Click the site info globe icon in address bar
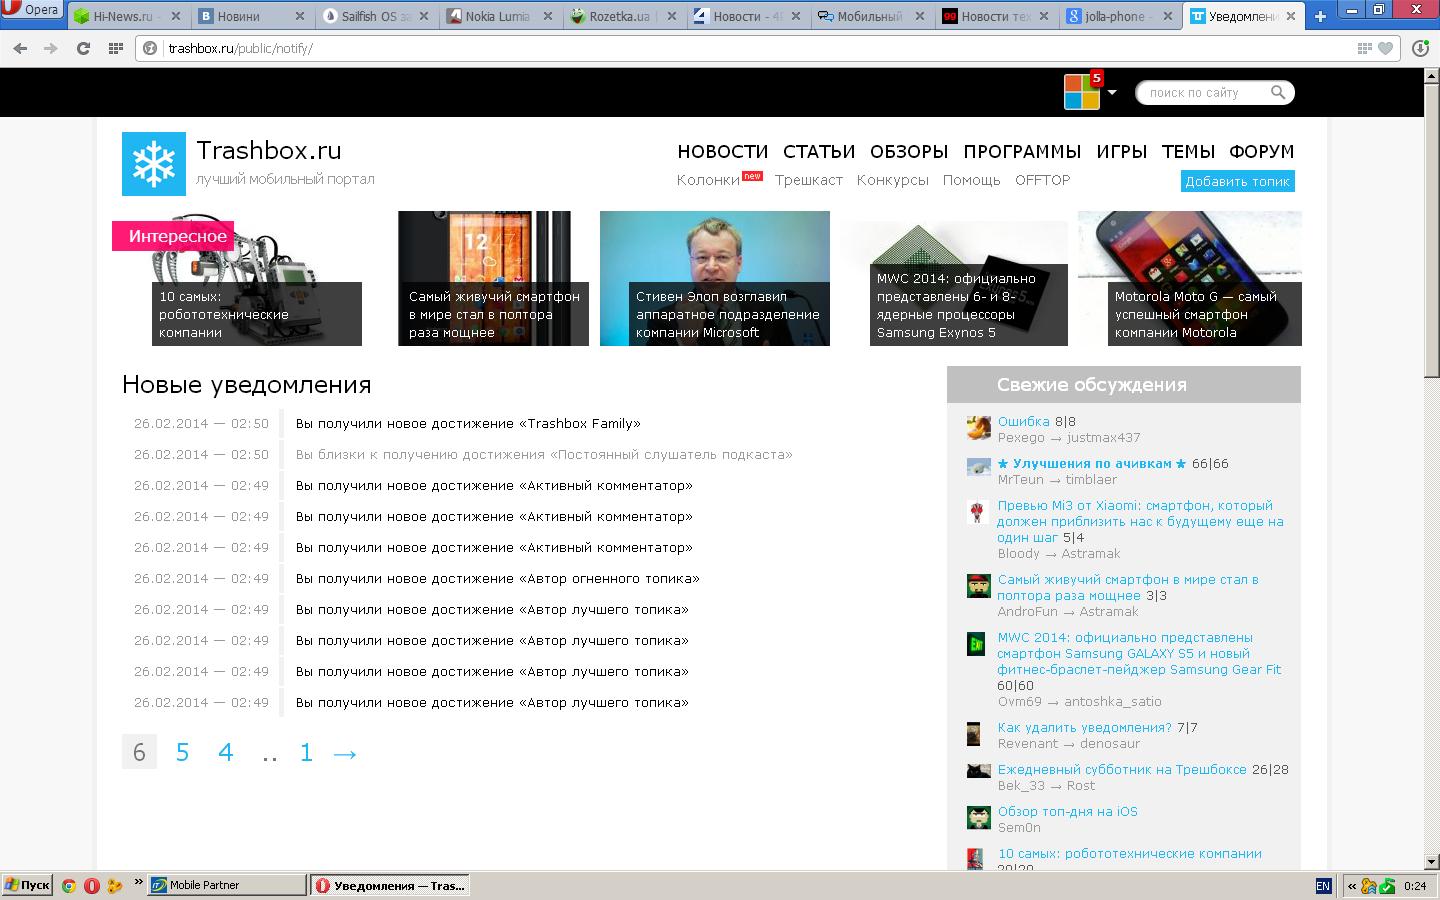The width and height of the screenshot is (1440, 900). click(151, 48)
